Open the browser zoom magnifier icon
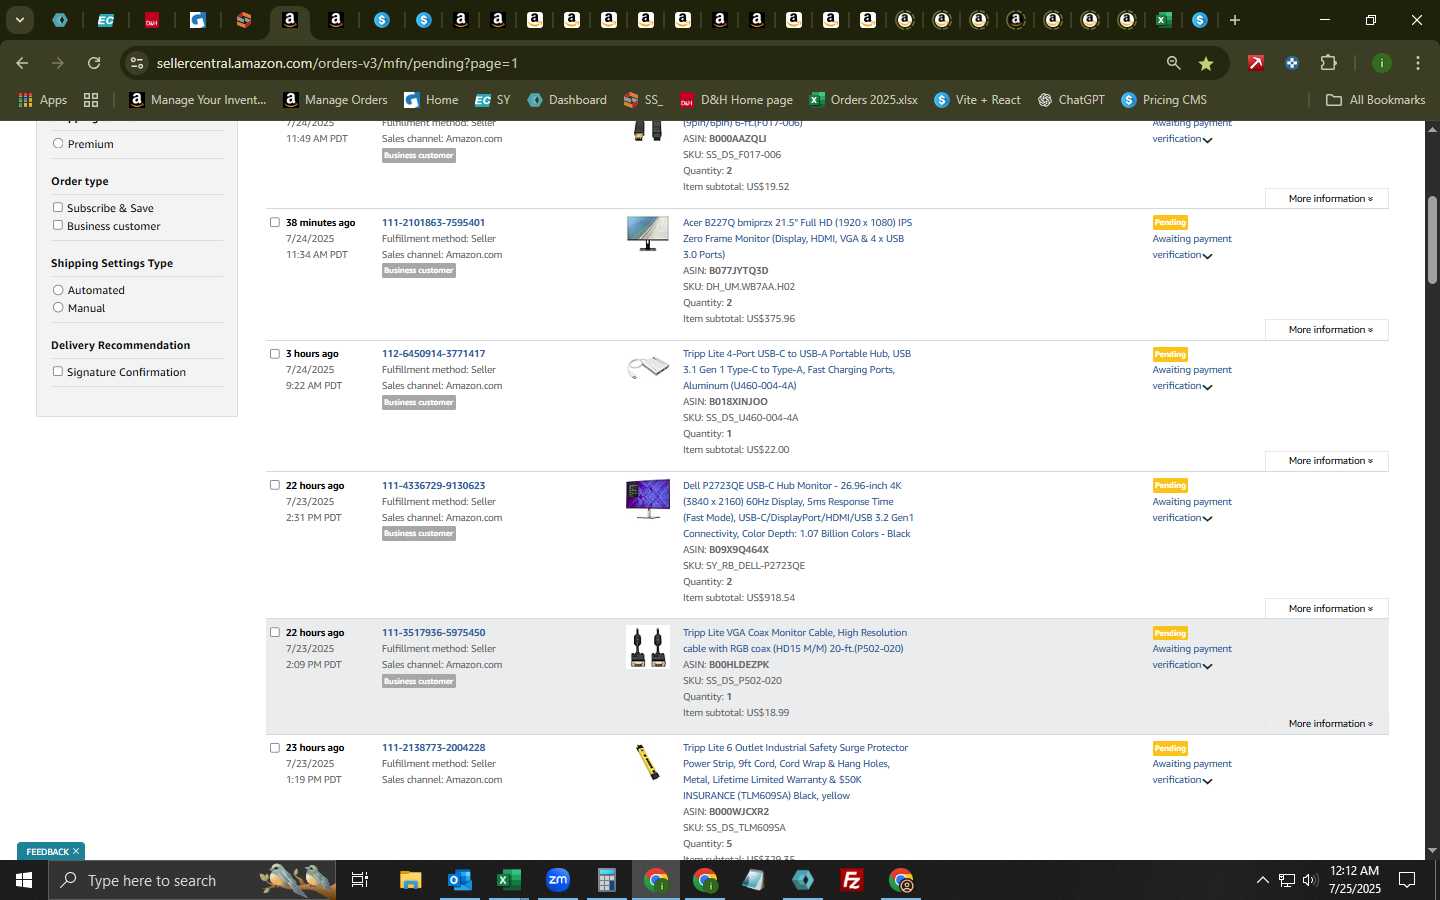The image size is (1440, 900). pos(1173,63)
